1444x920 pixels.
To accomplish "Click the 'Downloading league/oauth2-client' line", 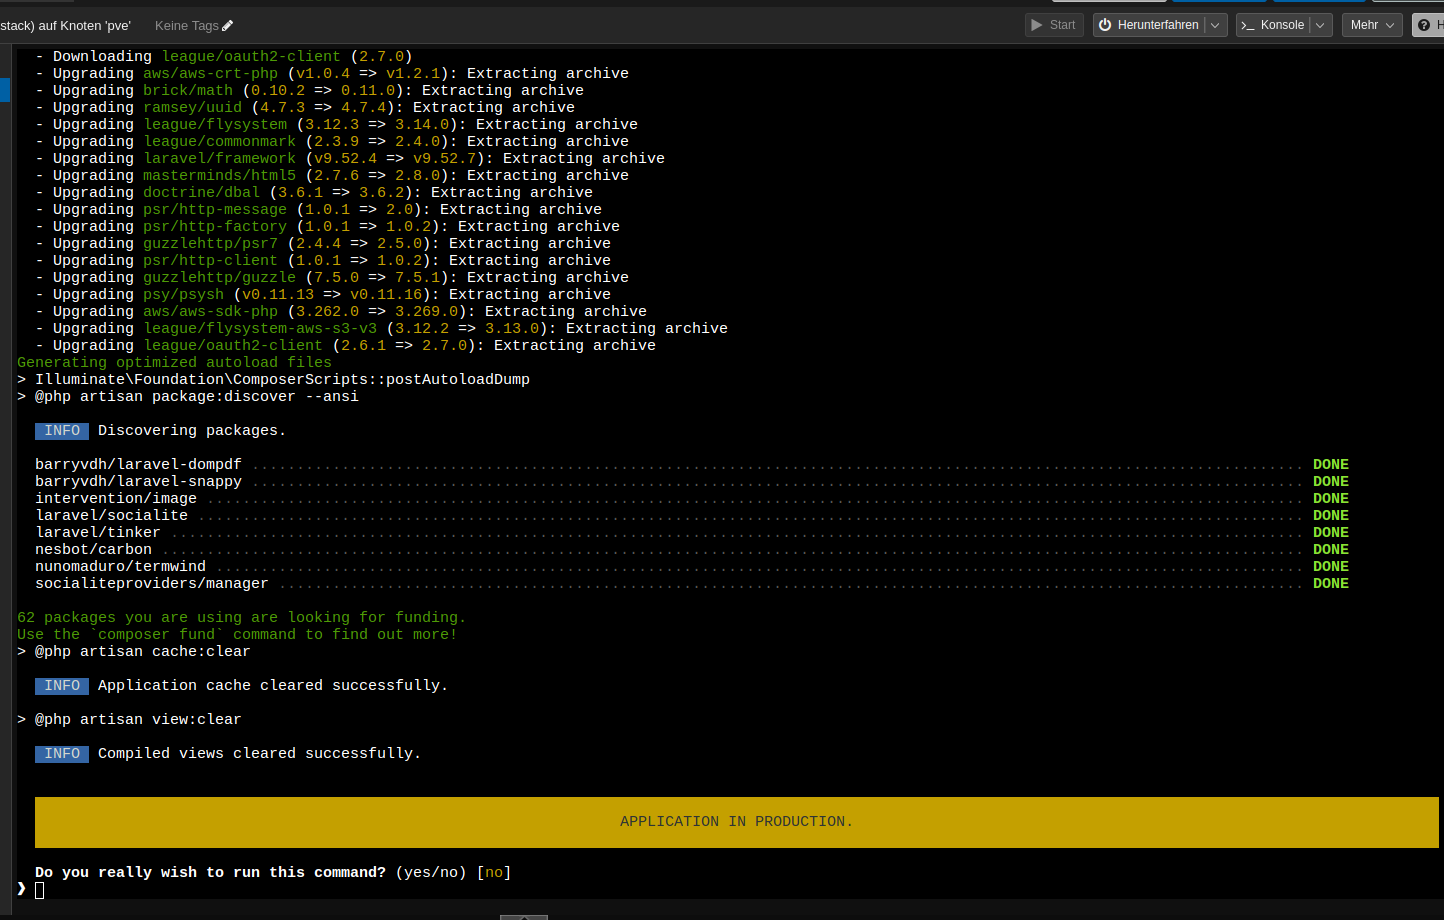I will 224,57.
